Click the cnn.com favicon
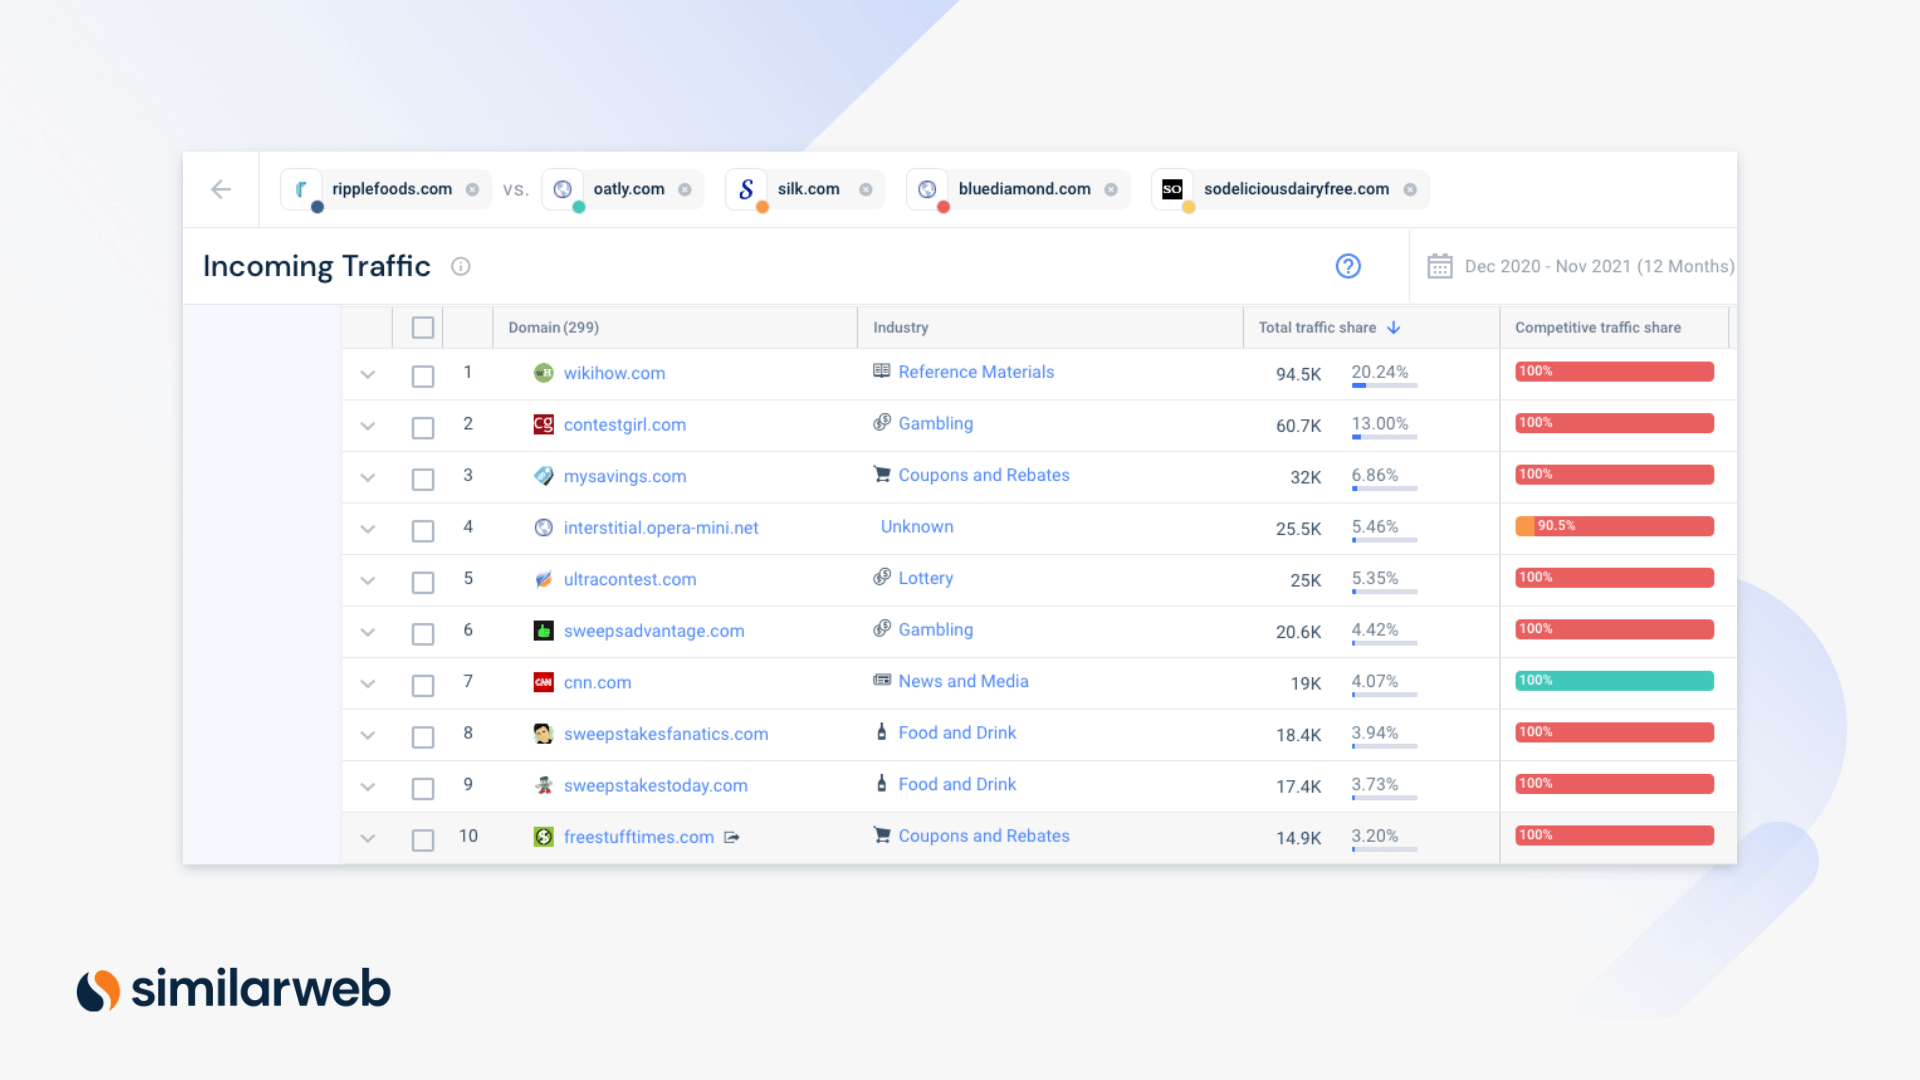 [544, 682]
